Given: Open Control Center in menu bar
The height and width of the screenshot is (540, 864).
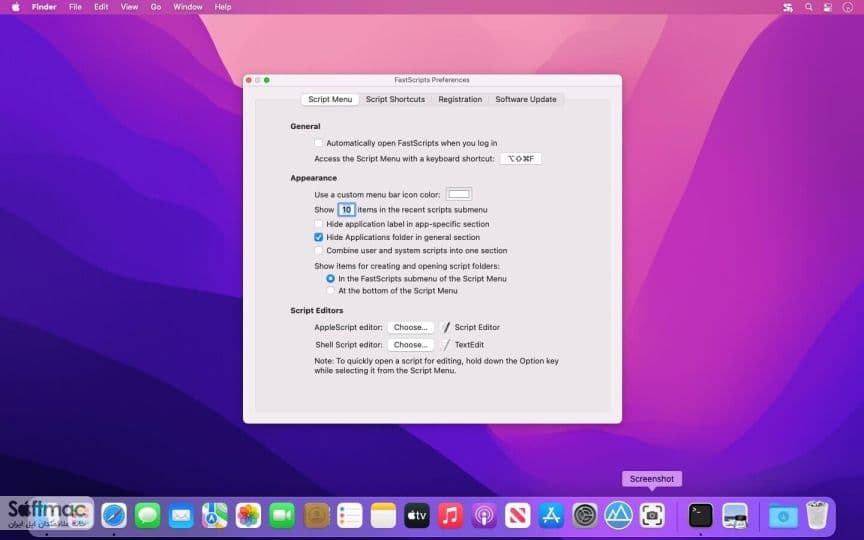Looking at the screenshot, I should pos(828,7).
